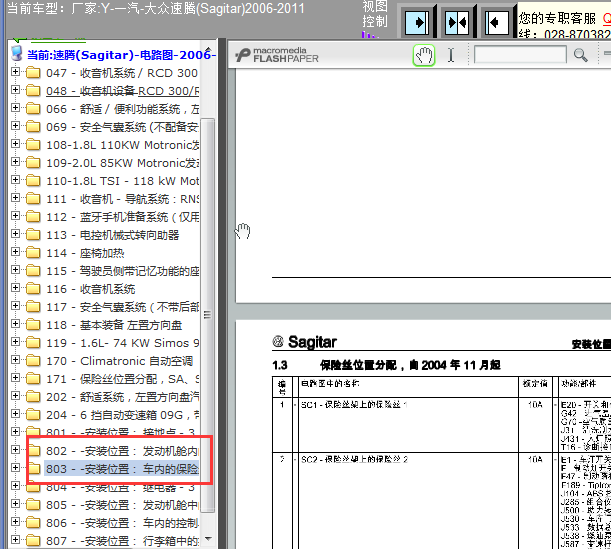Select tree item 204 - 6 挡自动变速箱 09G
Screen dimensions: 611x549
122,415
